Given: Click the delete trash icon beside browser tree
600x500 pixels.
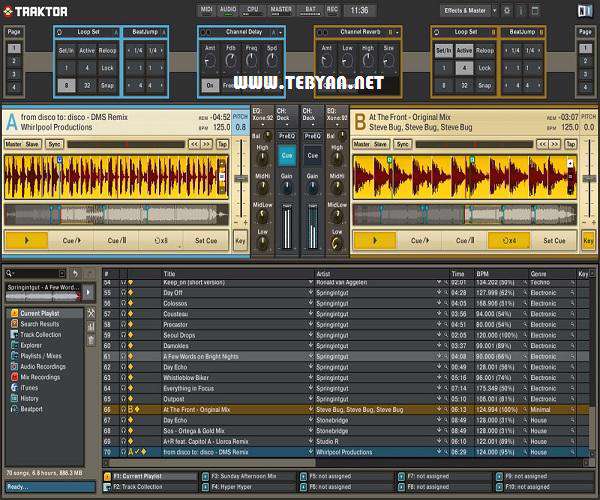Looking at the screenshot, I should click(91, 340).
